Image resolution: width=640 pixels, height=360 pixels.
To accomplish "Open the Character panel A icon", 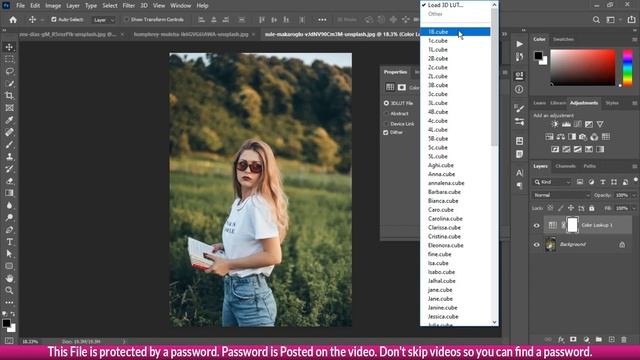I will [x=519, y=173].
